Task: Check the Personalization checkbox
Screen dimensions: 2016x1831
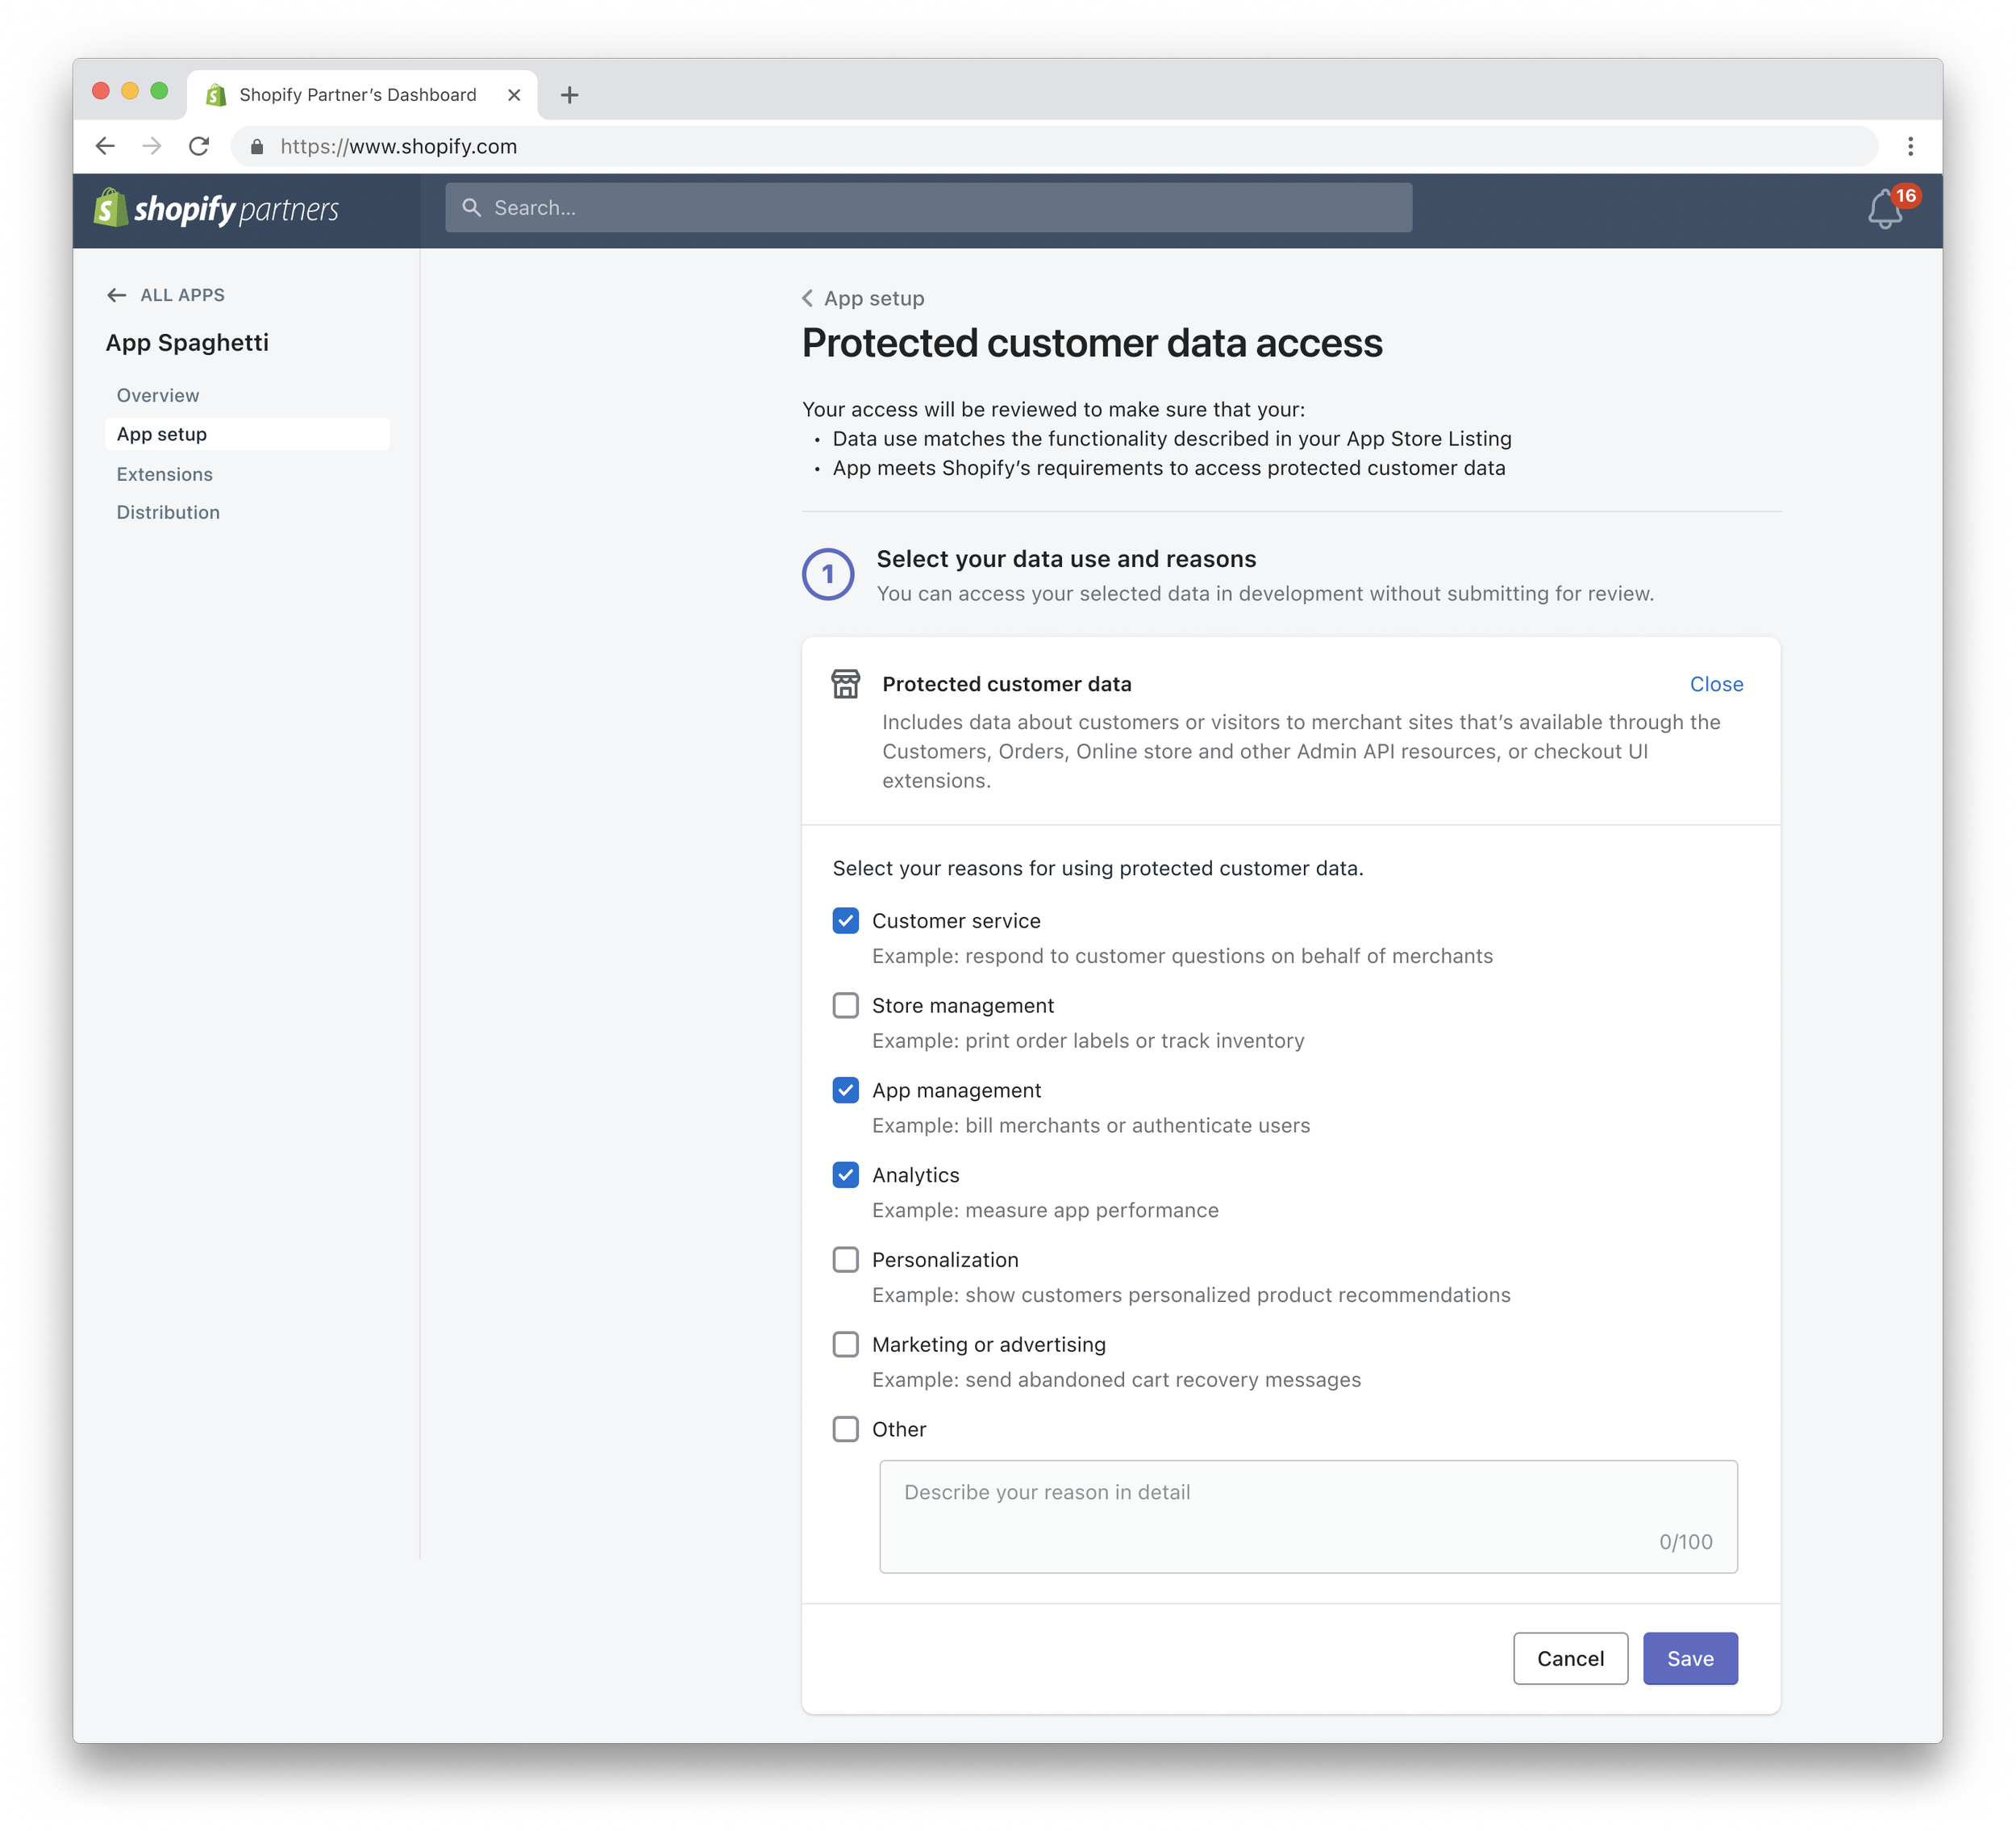Action: 845,1260
